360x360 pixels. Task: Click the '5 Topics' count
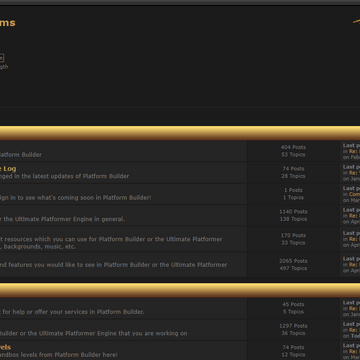(x=293, y=312)
